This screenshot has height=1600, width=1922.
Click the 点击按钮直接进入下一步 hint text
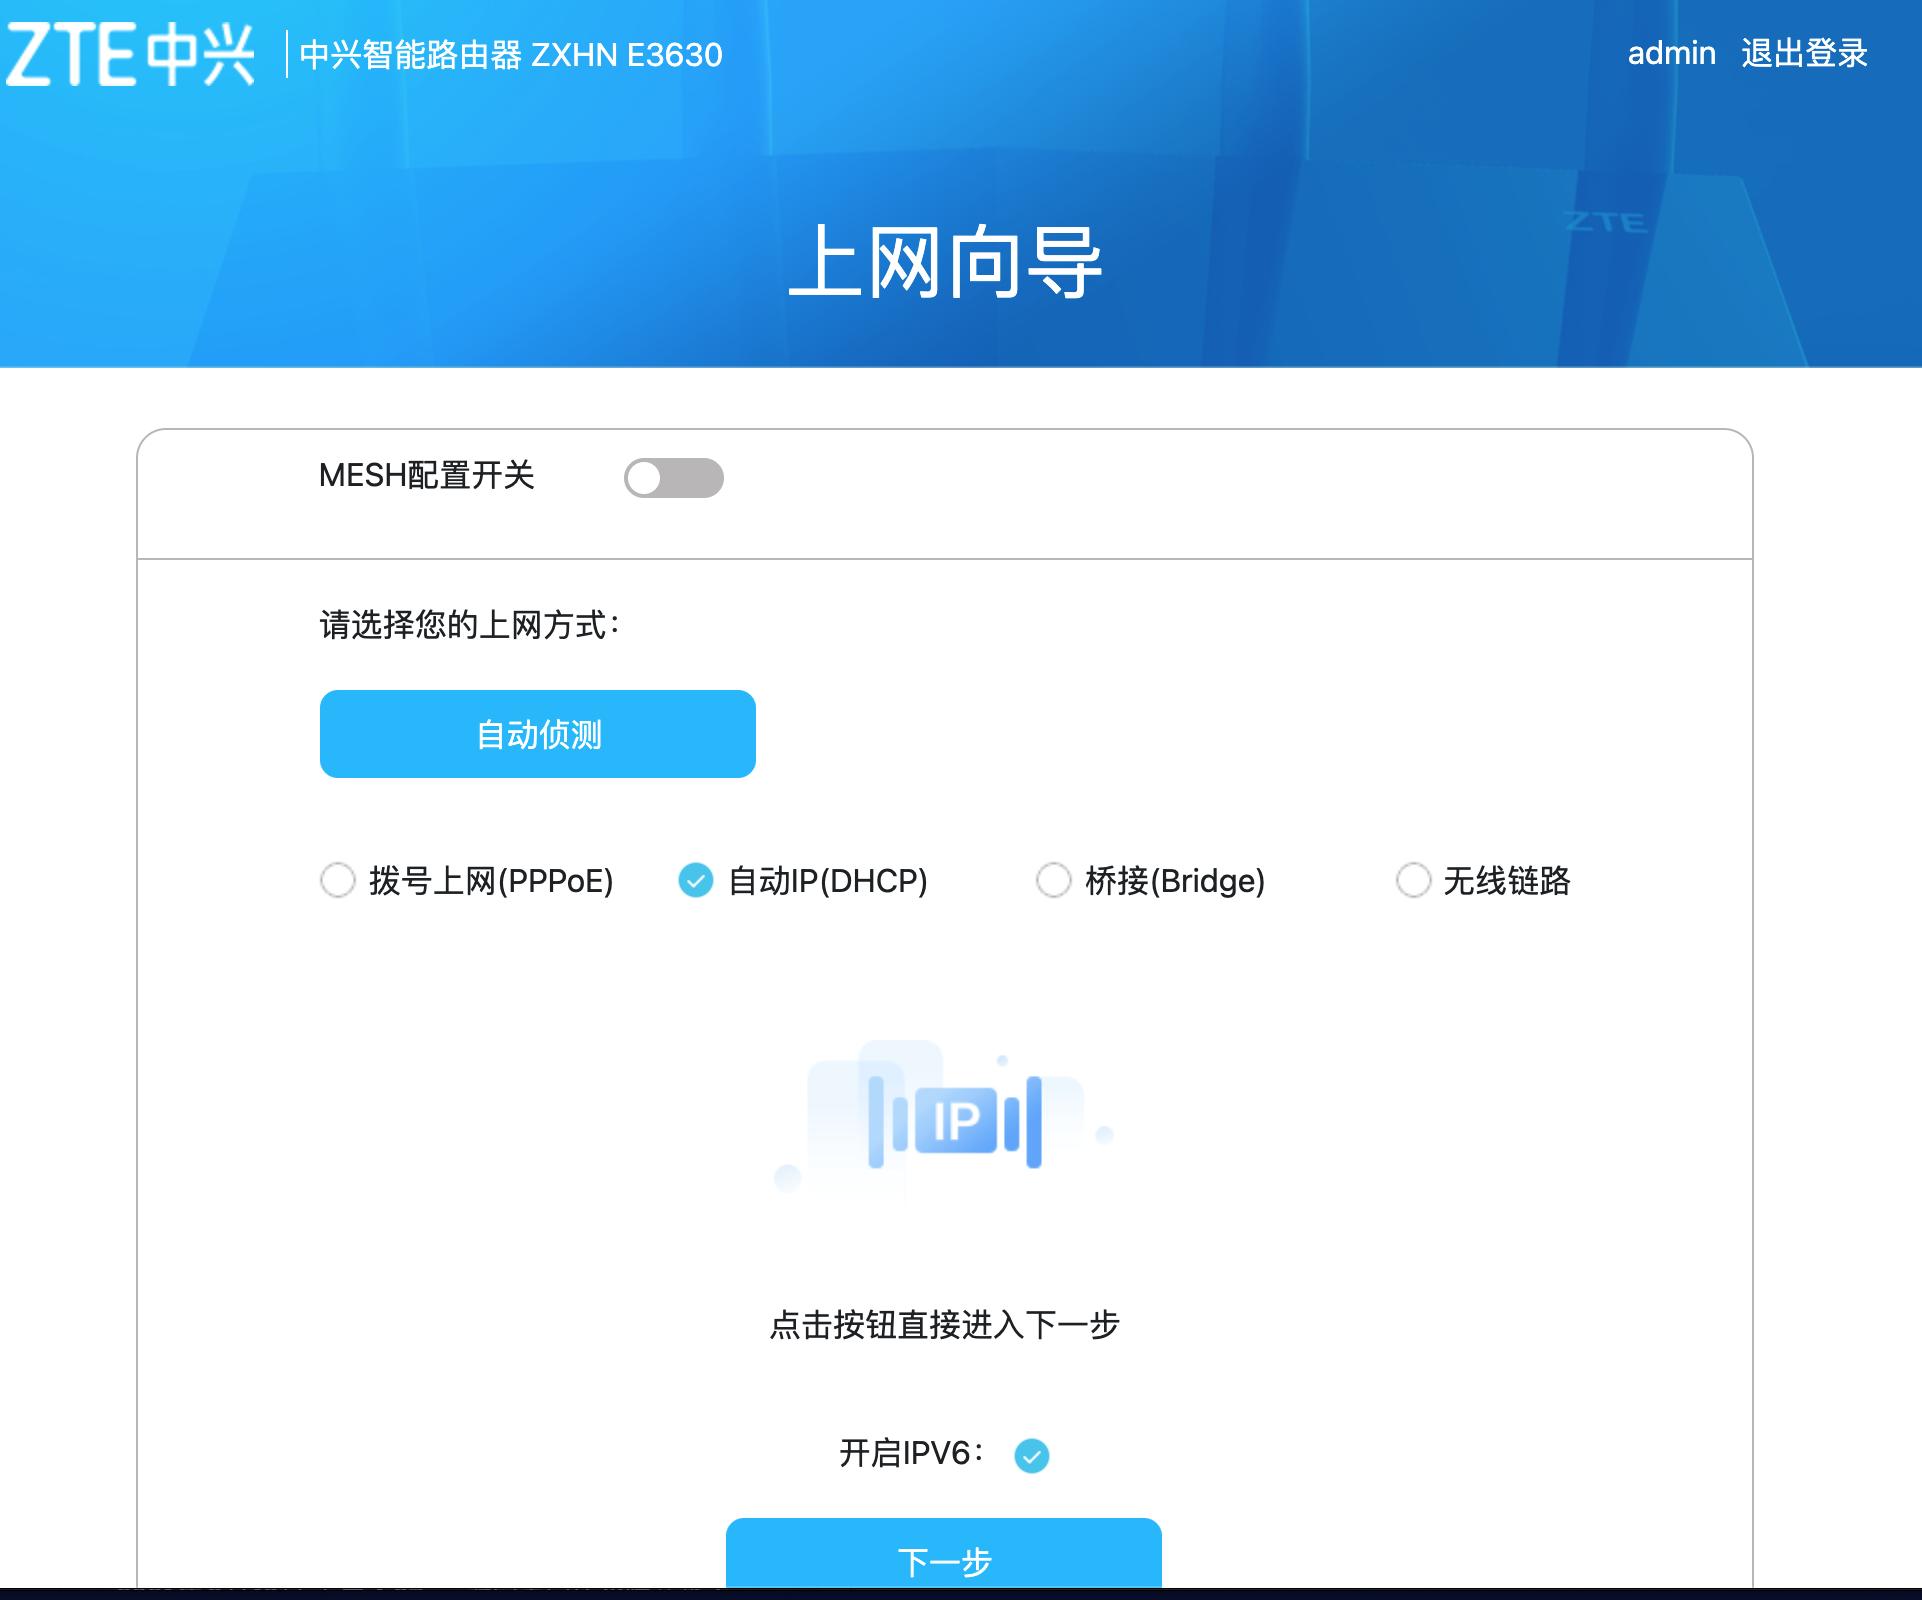(x=944, y=1327)
